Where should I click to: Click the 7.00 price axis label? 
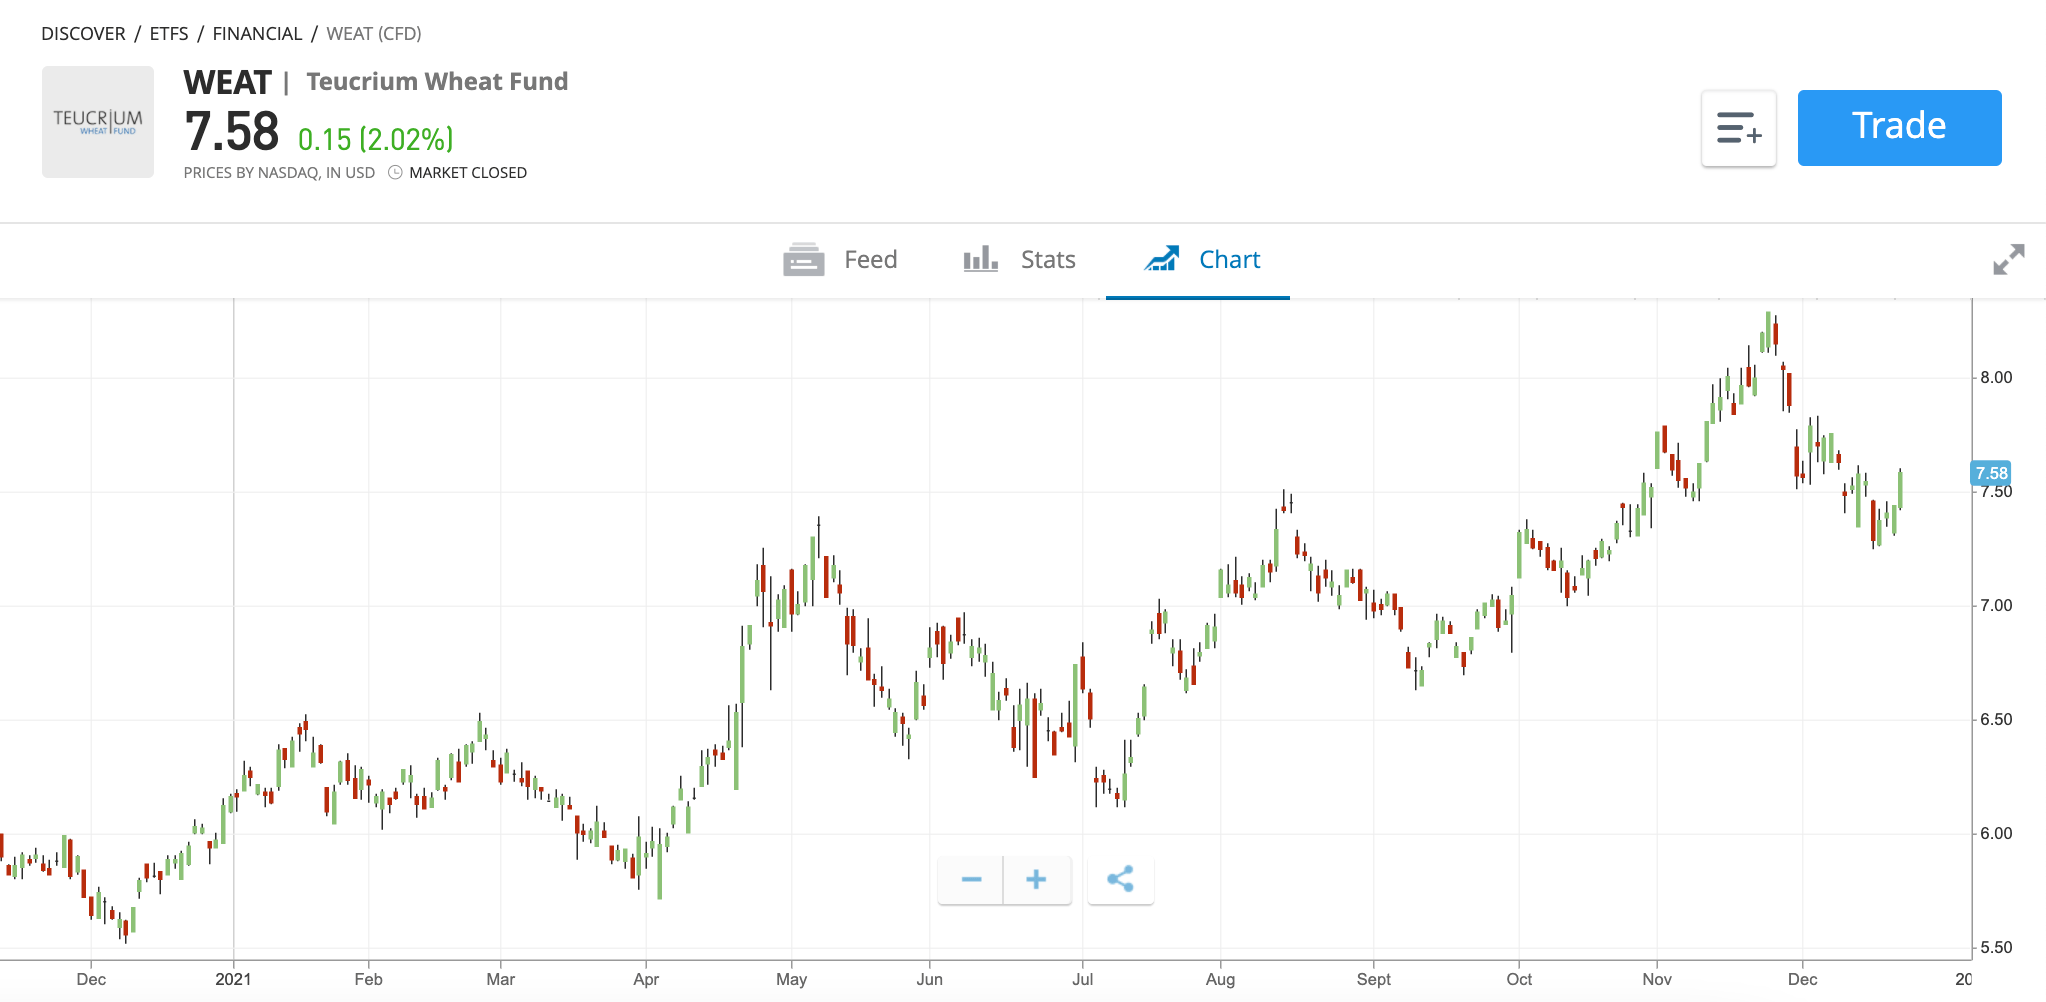[1996, 606]
